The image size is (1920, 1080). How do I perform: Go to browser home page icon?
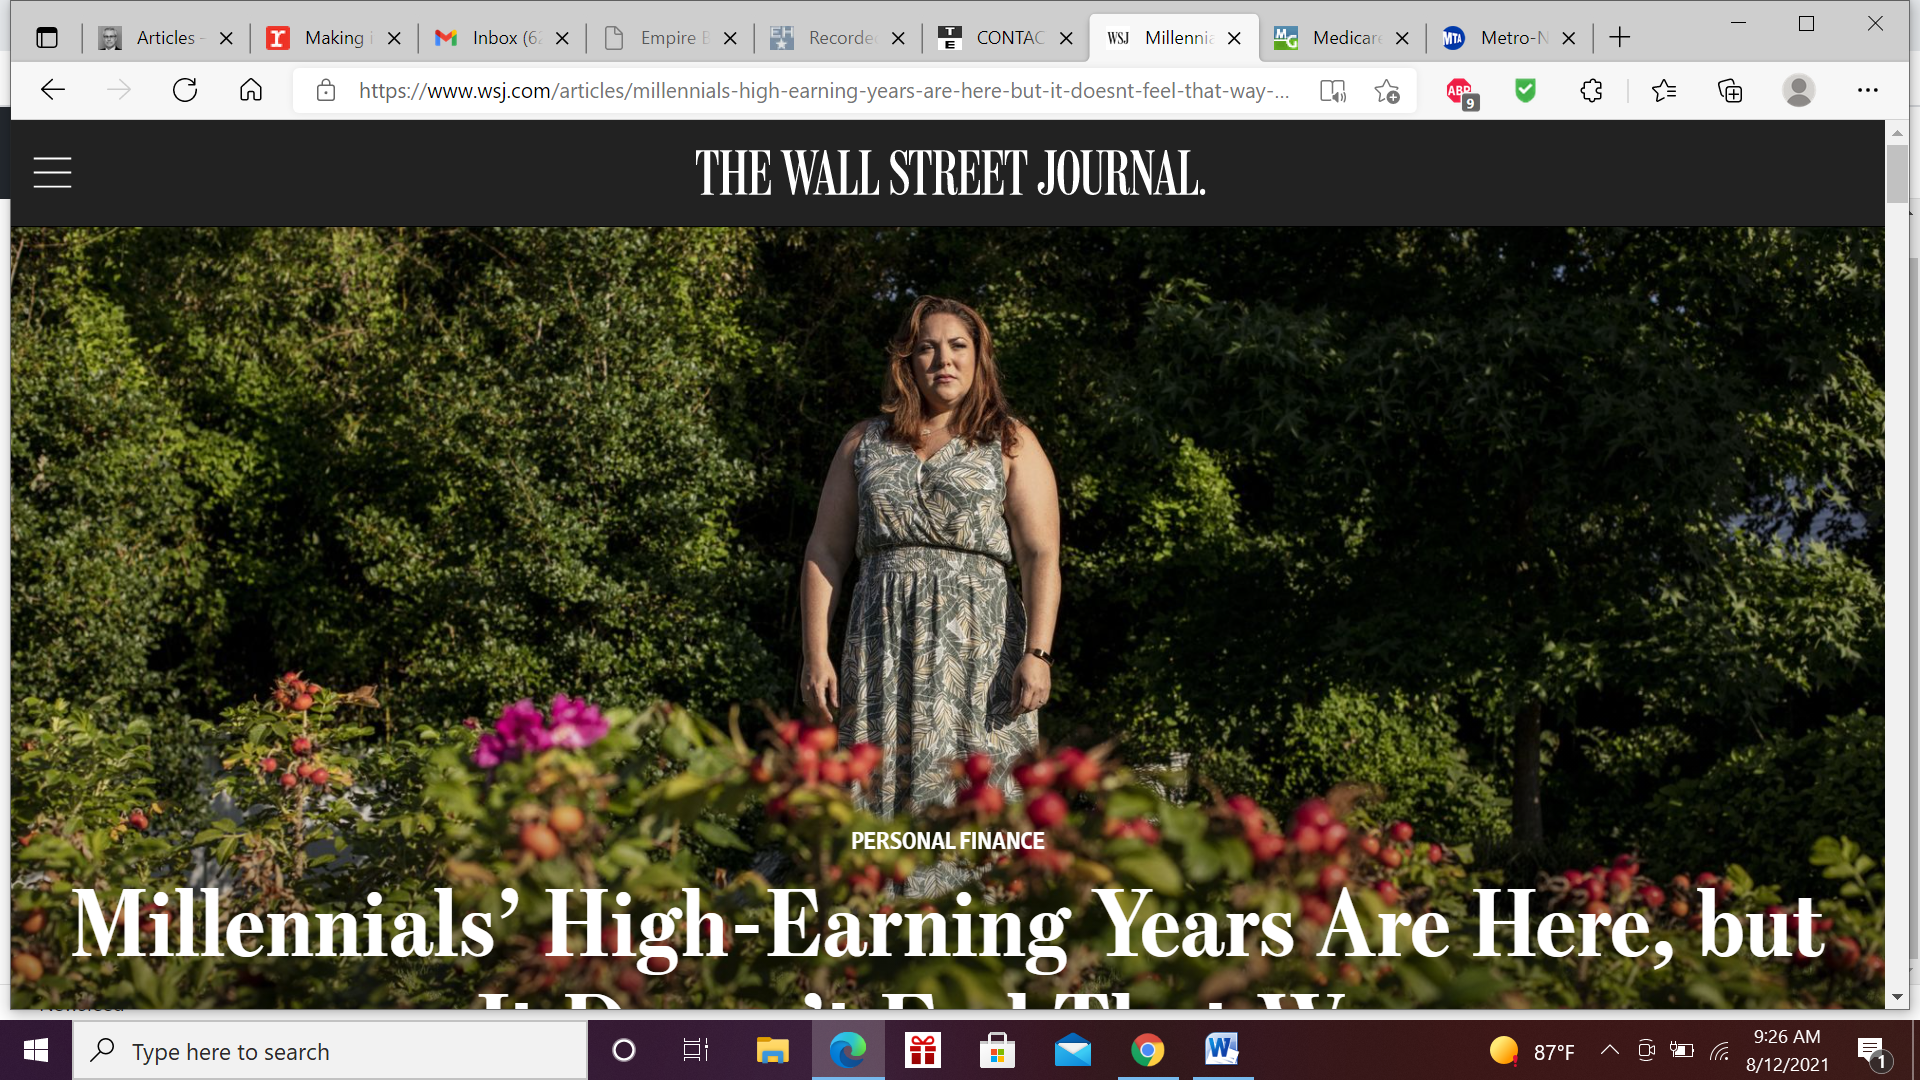(251, 90)
